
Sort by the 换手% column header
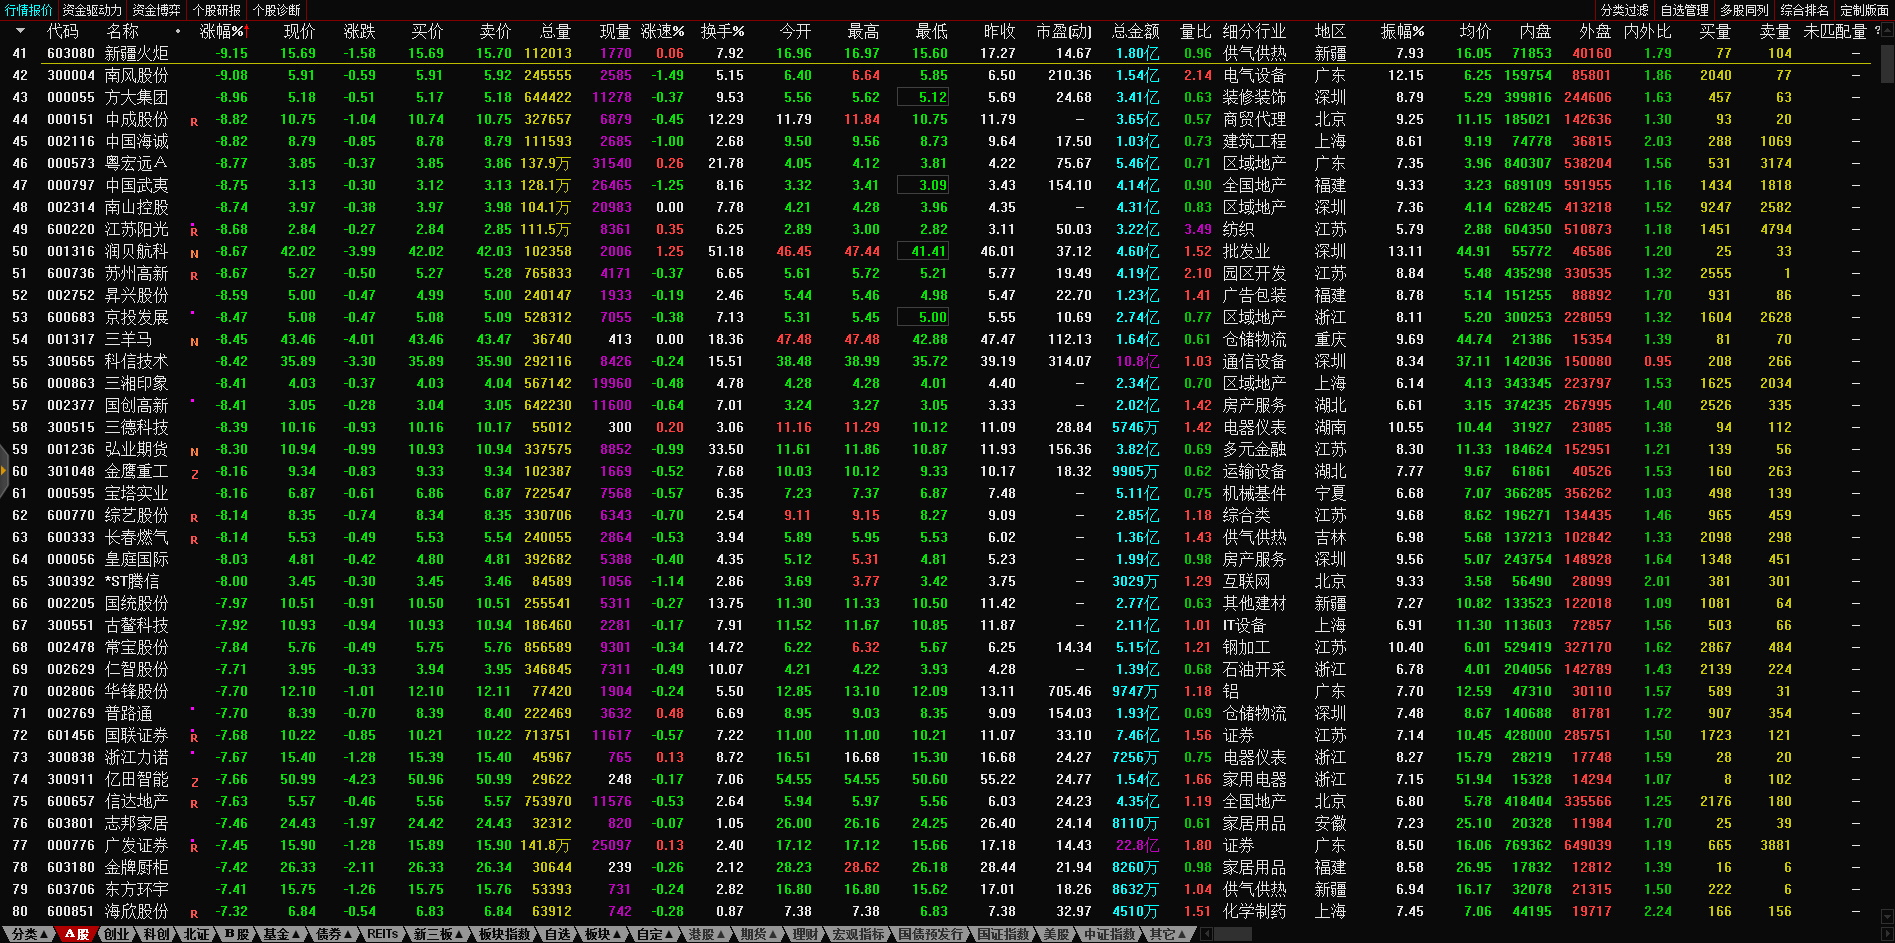tap(722, 31)
